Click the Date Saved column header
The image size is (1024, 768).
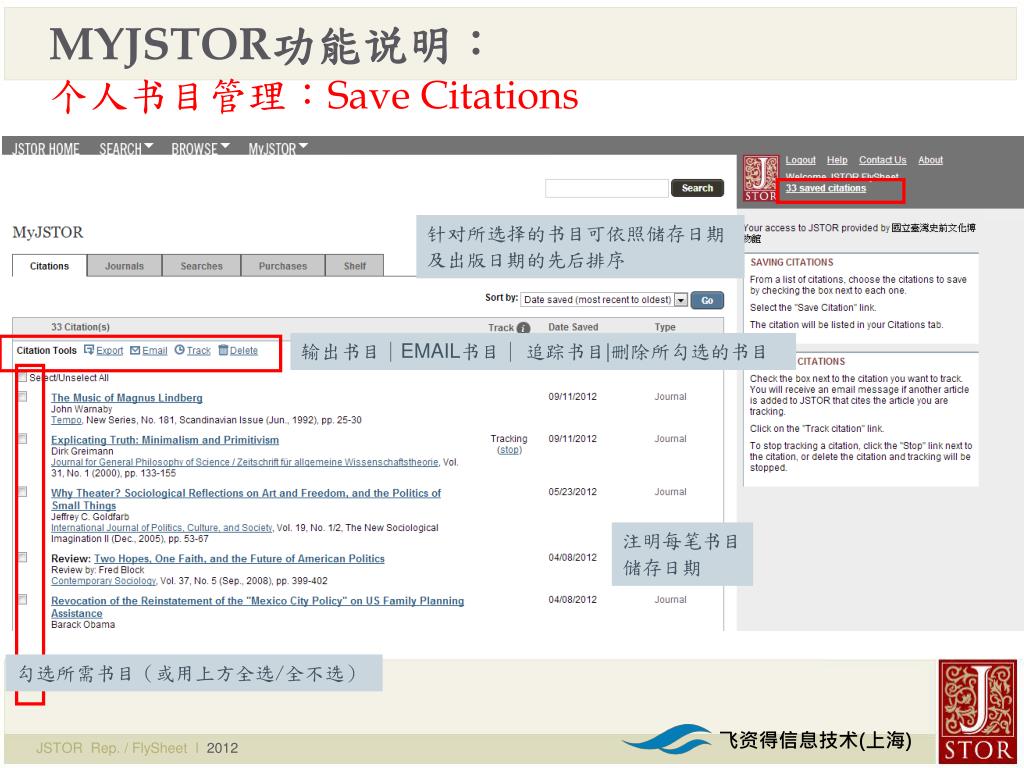pyautogui.click(x=573, y=327)
